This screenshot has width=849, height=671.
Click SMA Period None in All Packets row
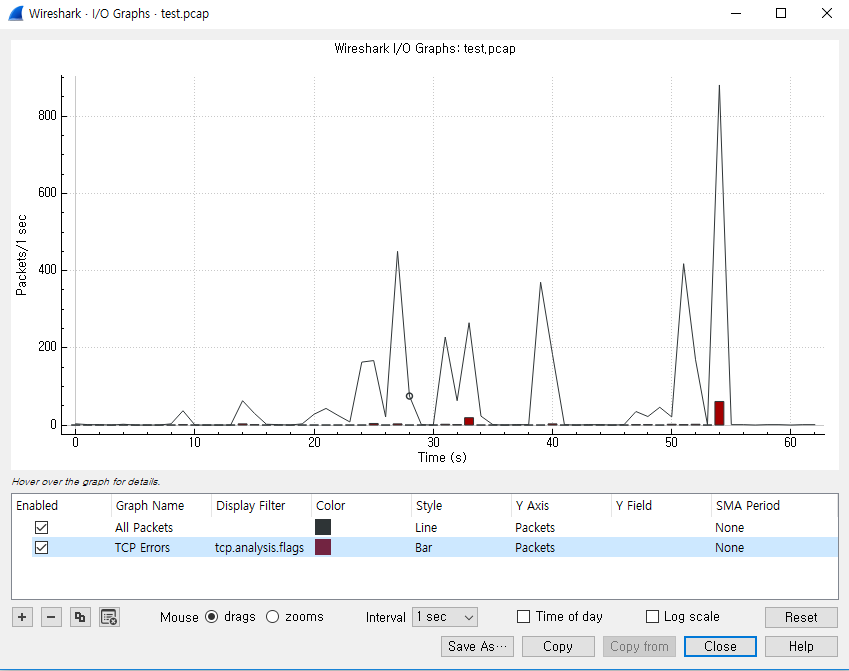pos(729,527)
